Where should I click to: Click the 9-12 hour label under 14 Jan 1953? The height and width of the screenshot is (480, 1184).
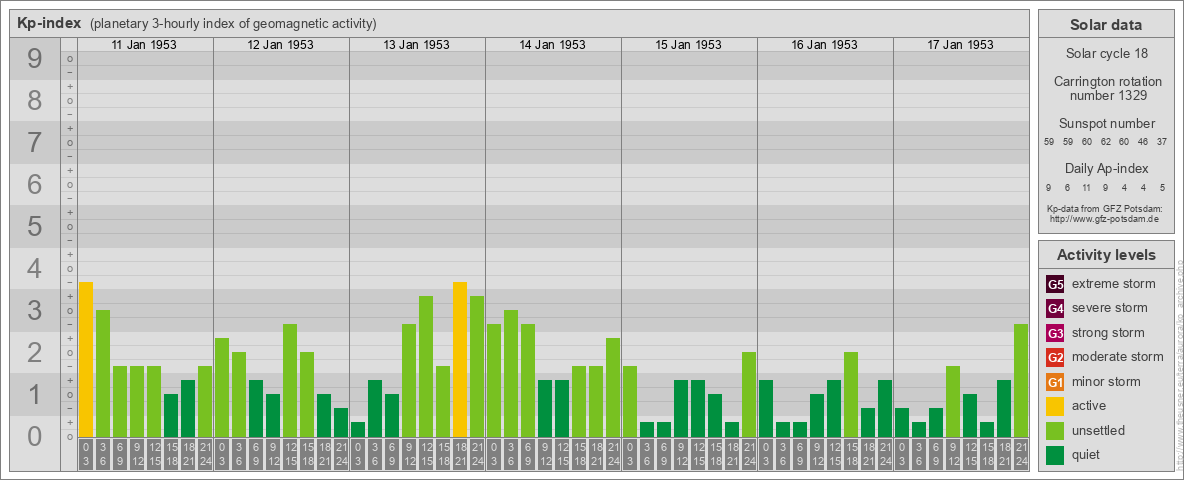(545, 455)
